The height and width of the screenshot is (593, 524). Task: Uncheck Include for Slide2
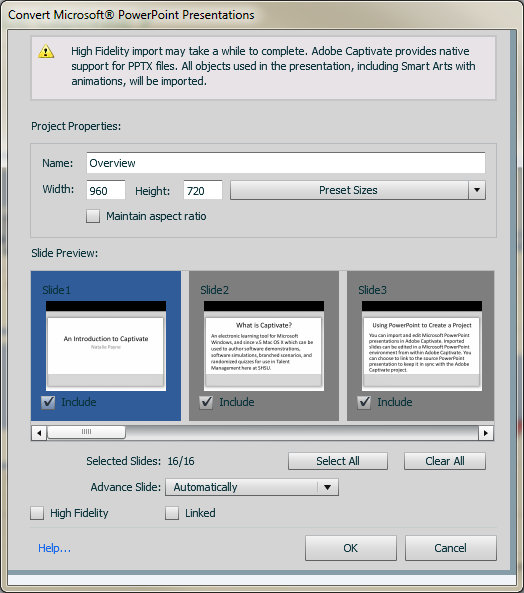(206, 402)
